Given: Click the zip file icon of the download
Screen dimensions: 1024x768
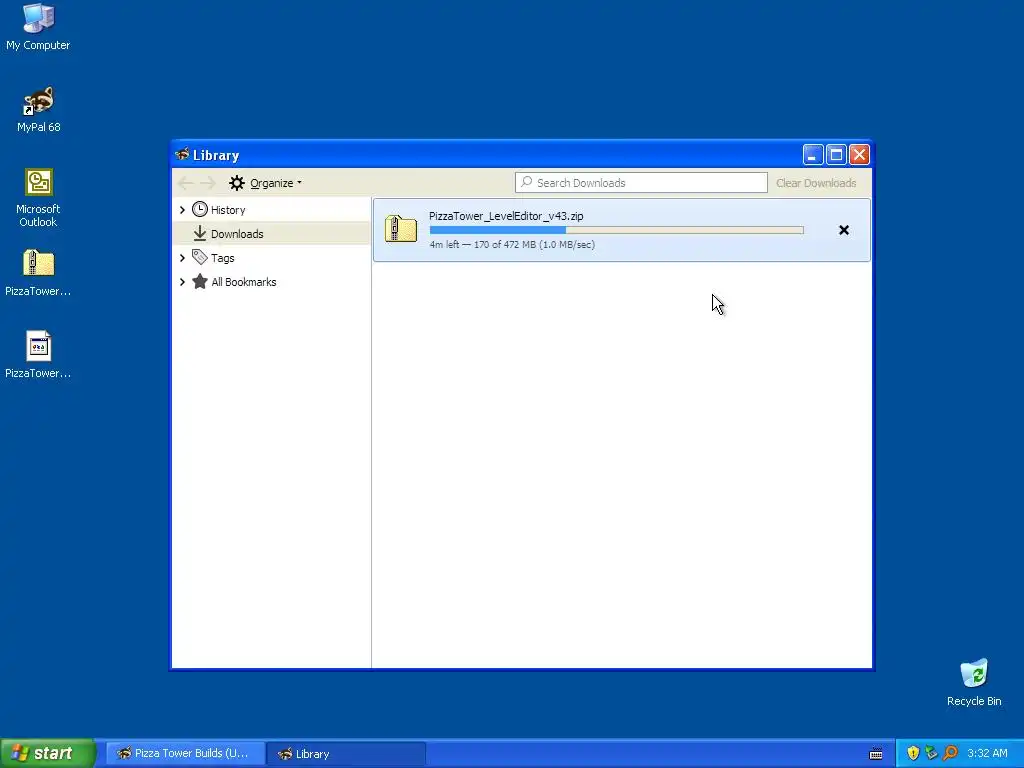Looking at the screenshot, I should pyautogui.click(x=401, y=229).
